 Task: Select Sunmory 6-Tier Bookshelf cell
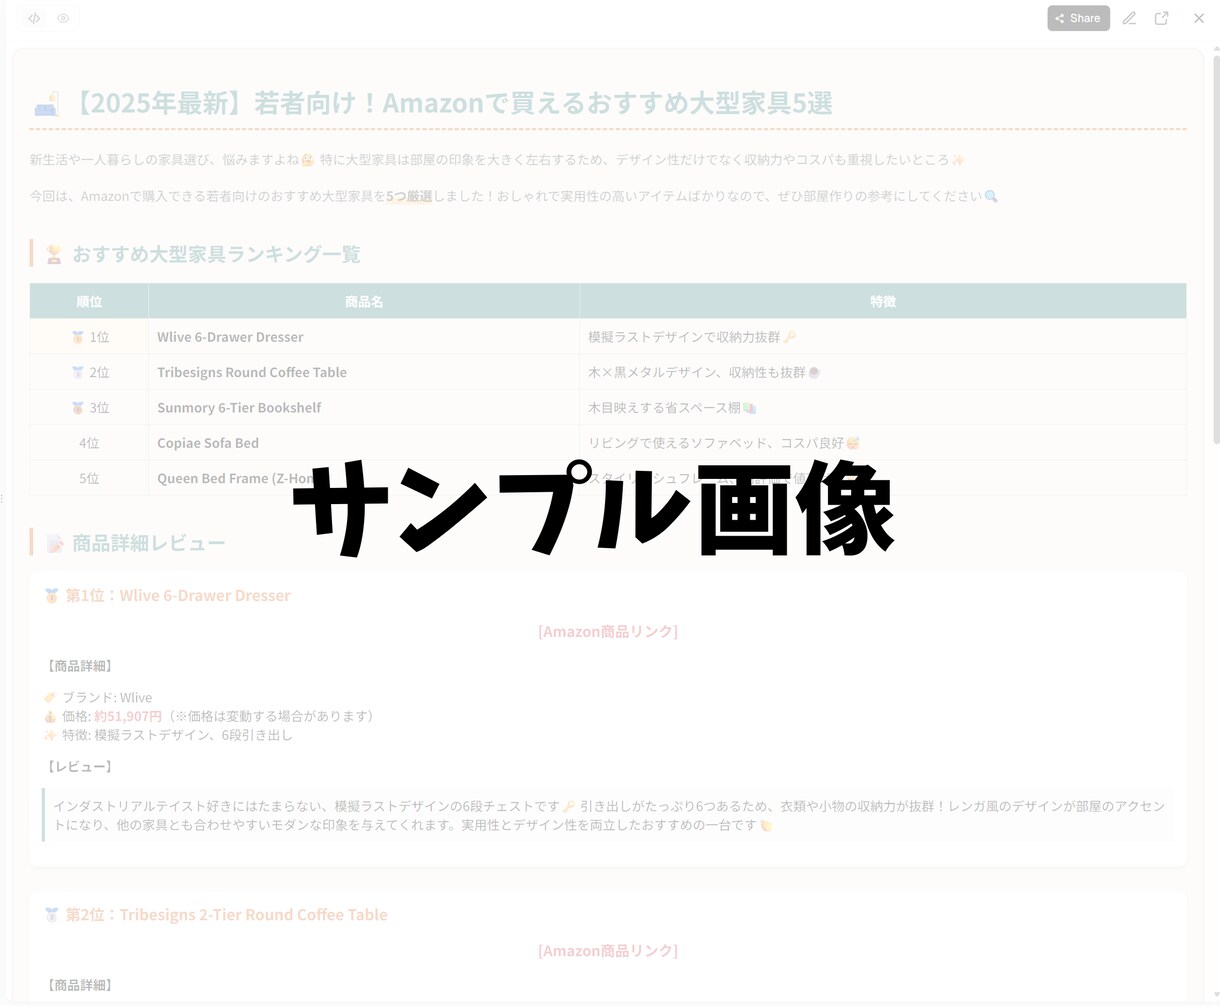(x=364, y=407)
